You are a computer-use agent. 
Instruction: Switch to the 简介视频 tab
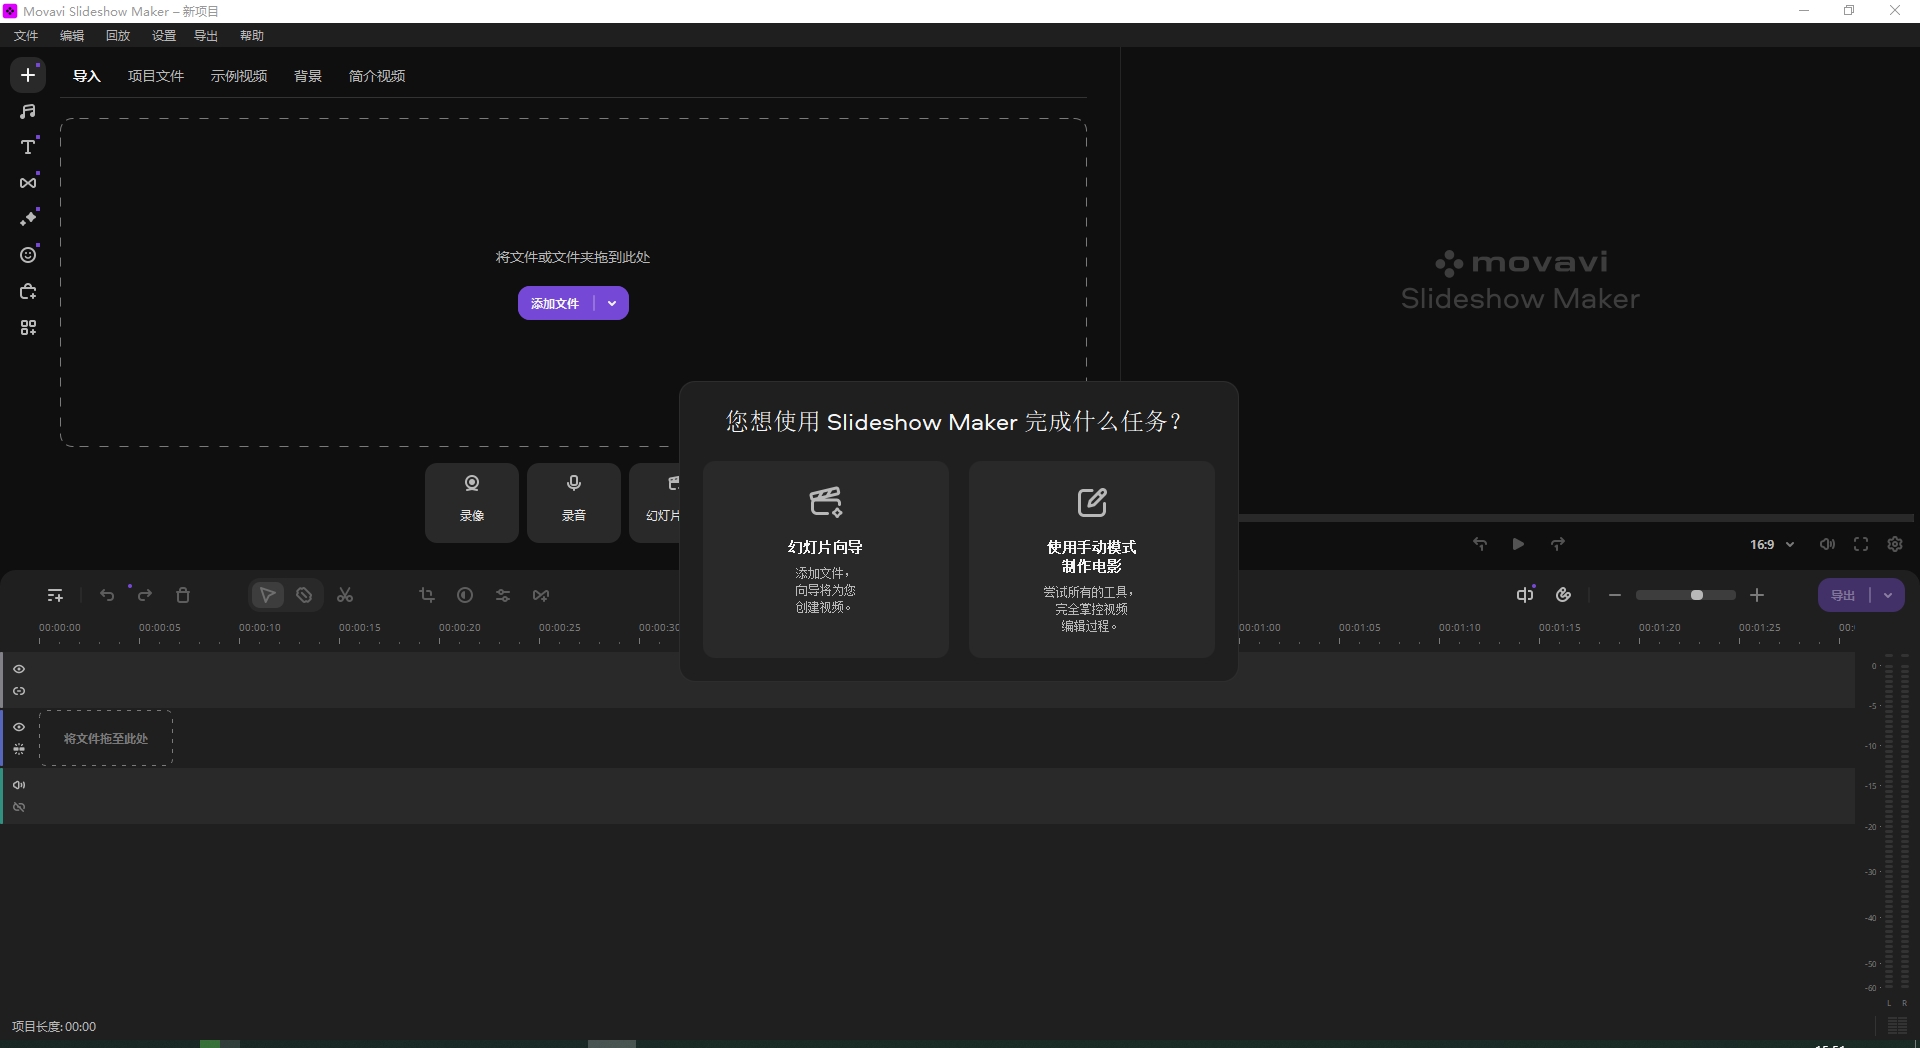pos(377,76)
